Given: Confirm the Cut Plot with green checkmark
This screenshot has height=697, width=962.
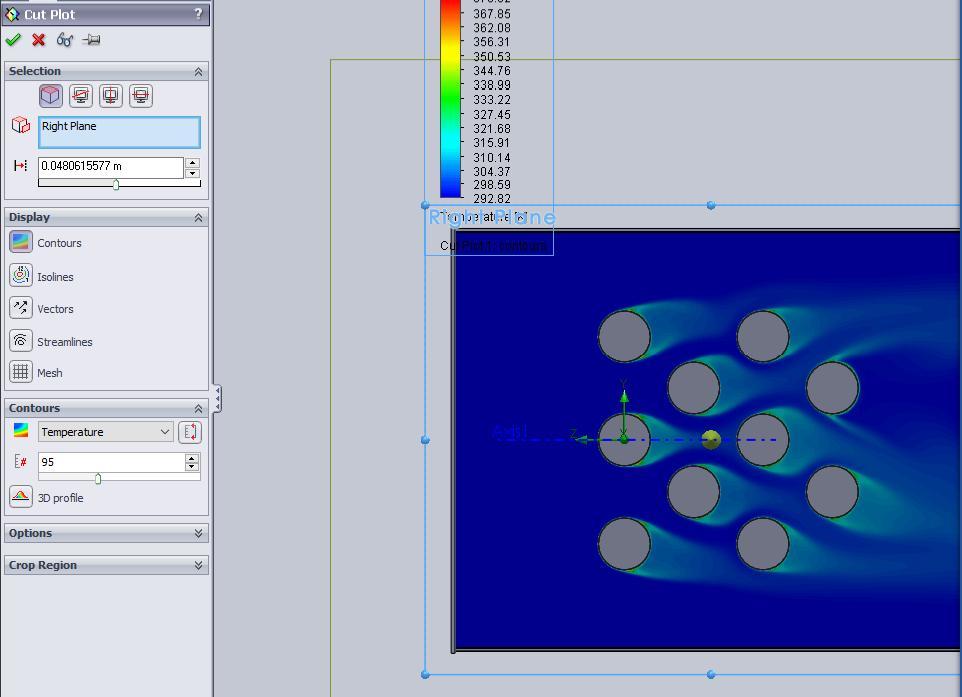Looking at the screenshot, I should pos(13,40).
